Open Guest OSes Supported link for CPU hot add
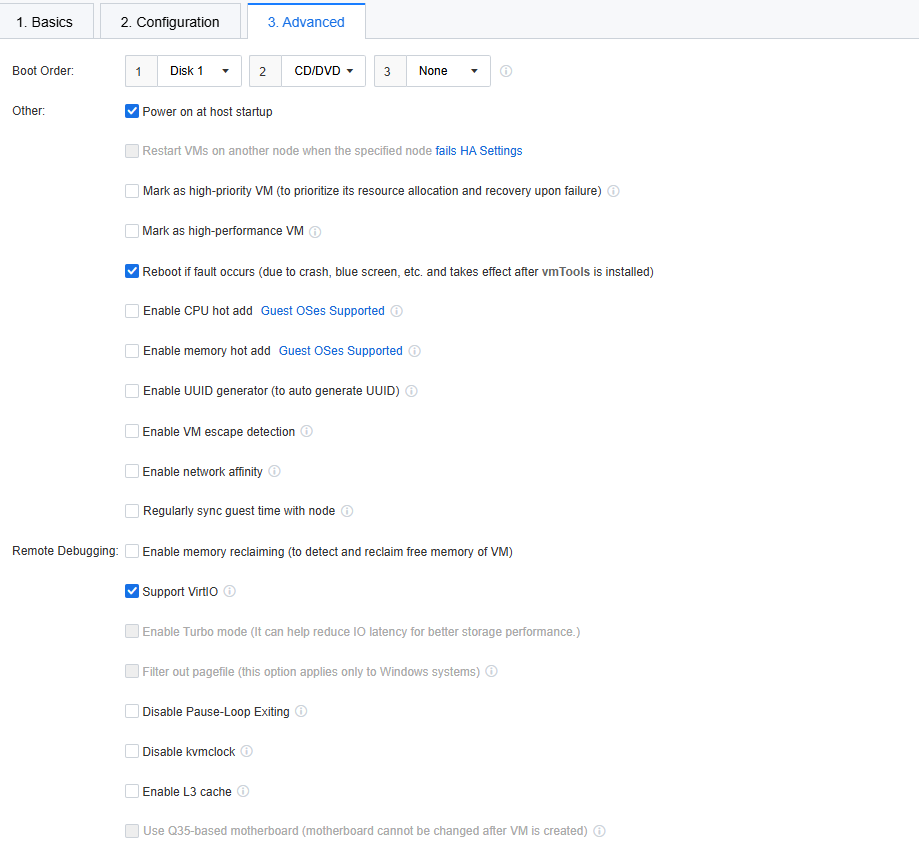919x857 pixels. [x=322, y=311]
